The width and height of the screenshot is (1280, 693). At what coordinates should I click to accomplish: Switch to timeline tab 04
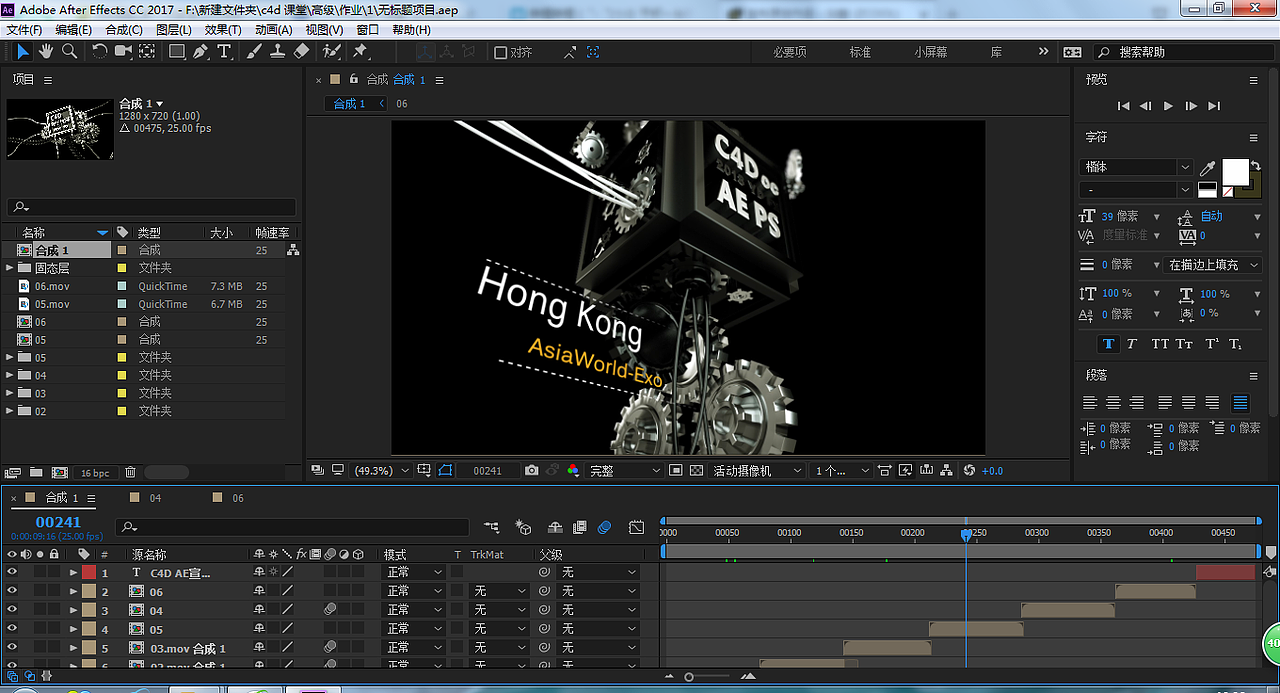155,497
